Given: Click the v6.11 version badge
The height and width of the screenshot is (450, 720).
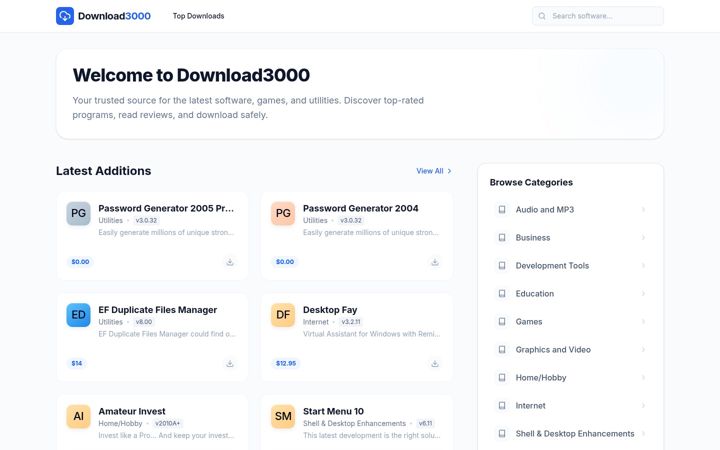Looking at the screenshot, I should point(426,423).
